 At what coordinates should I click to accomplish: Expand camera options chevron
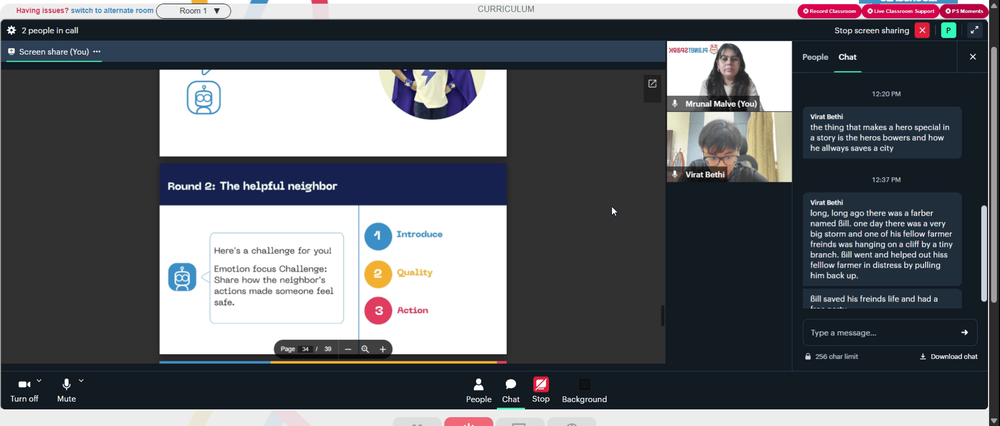click(x=39, y=381)
